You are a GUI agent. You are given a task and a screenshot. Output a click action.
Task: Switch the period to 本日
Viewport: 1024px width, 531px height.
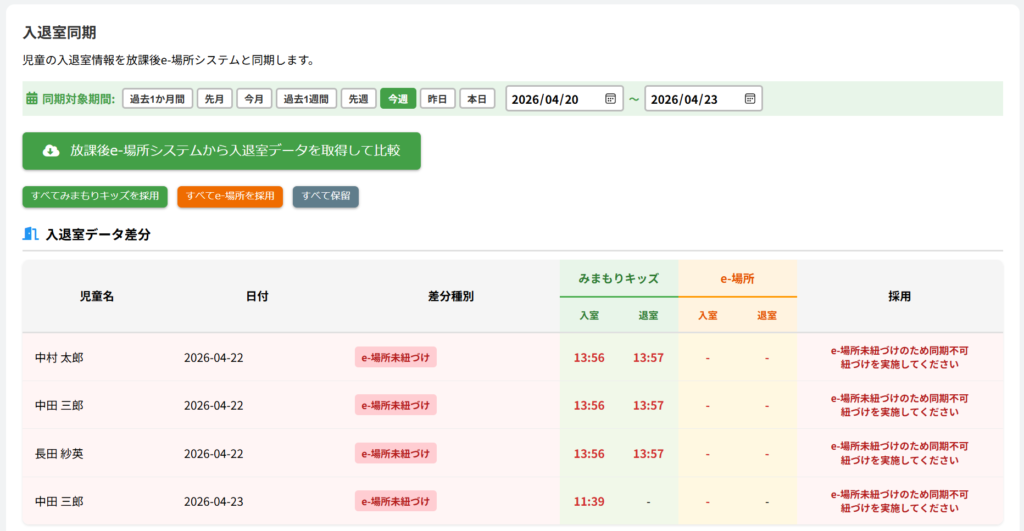(x=477, y=99)
